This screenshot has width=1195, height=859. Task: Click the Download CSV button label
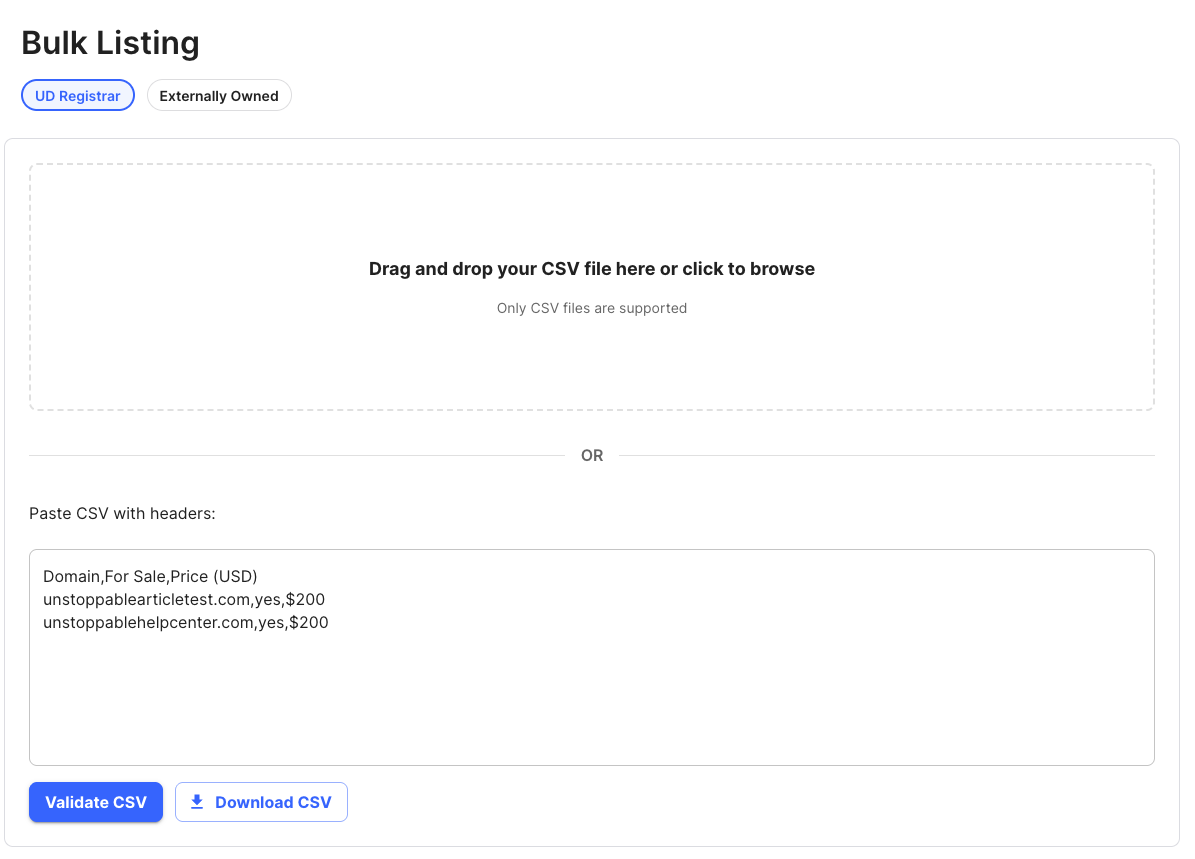pos(273,802)
